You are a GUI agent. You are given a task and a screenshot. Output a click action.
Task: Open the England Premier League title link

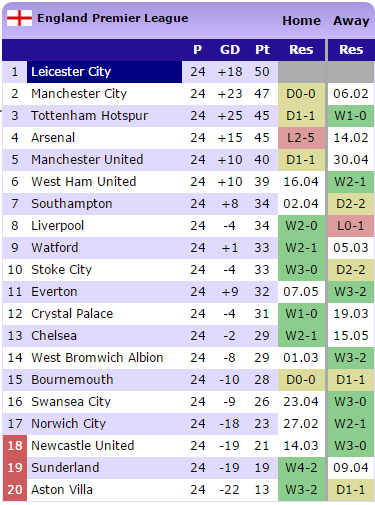113,18
